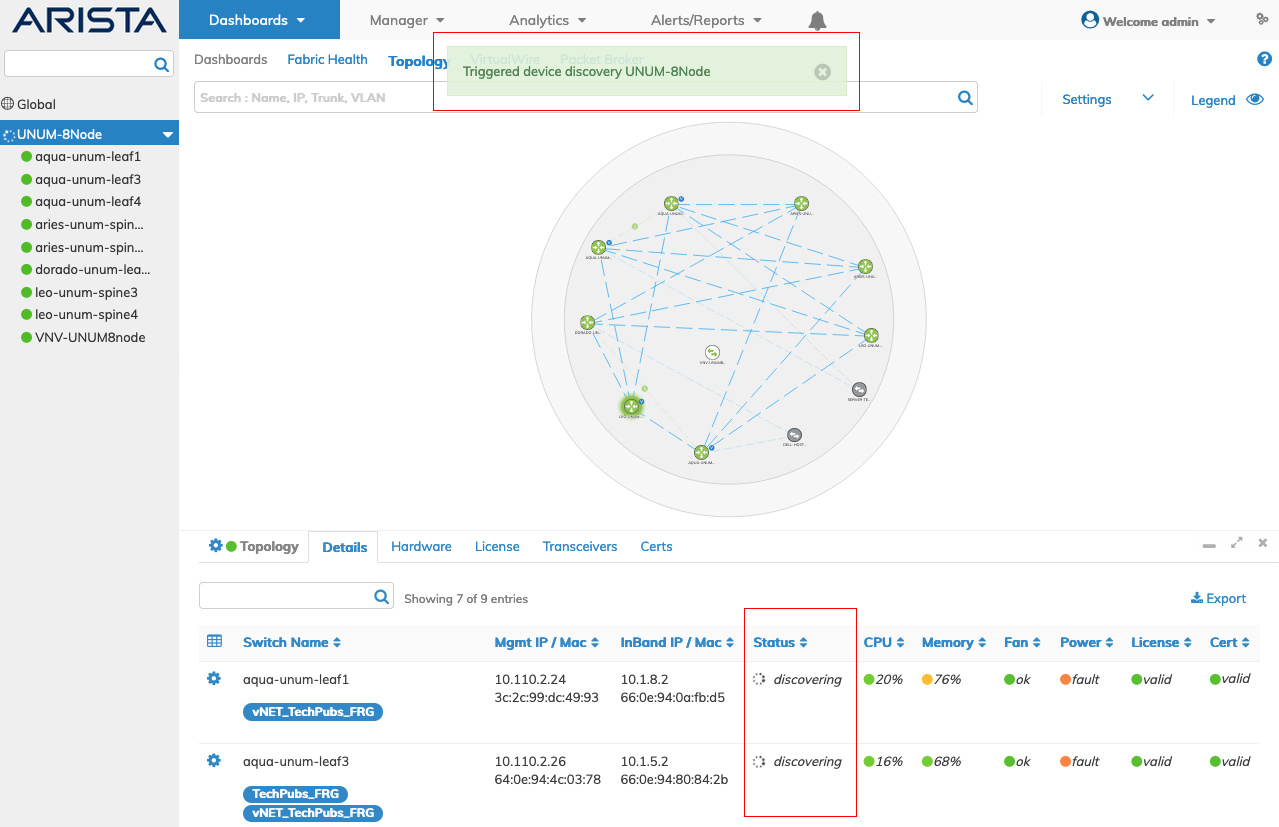Select aqua-unum-leaf3 in the sidebar tree

click(x=88, y=180)
